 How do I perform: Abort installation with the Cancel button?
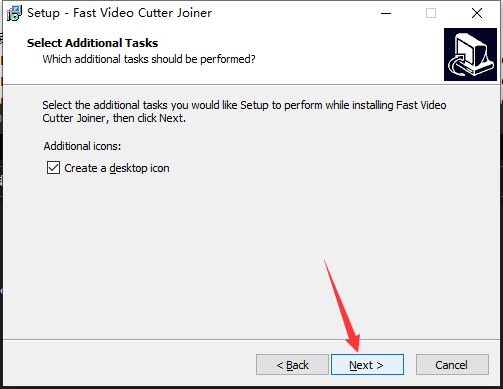tap(452, 365)
